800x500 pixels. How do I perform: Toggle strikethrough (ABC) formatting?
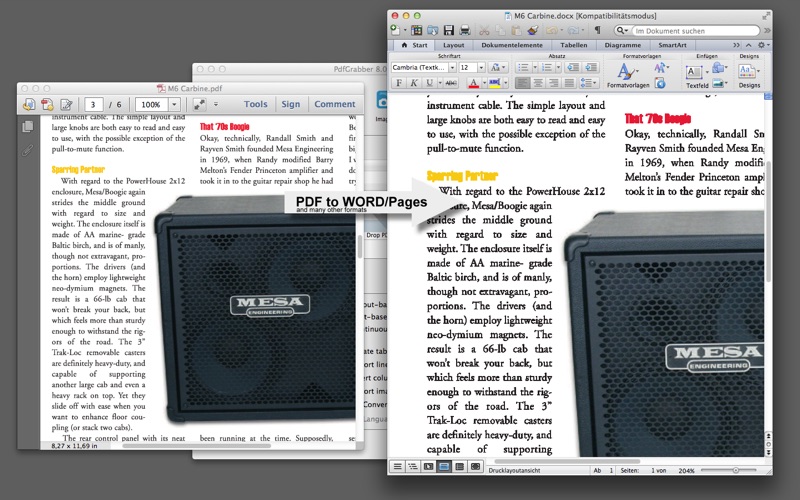[x=451, y=83]
